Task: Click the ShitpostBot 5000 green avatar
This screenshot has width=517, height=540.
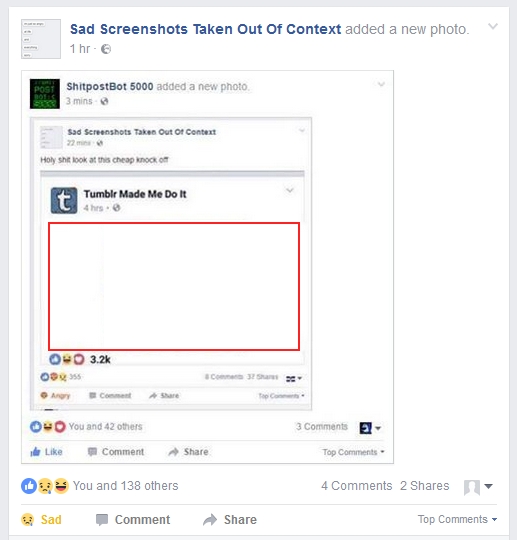Action: pyautogui.click(x=45, y=94)
